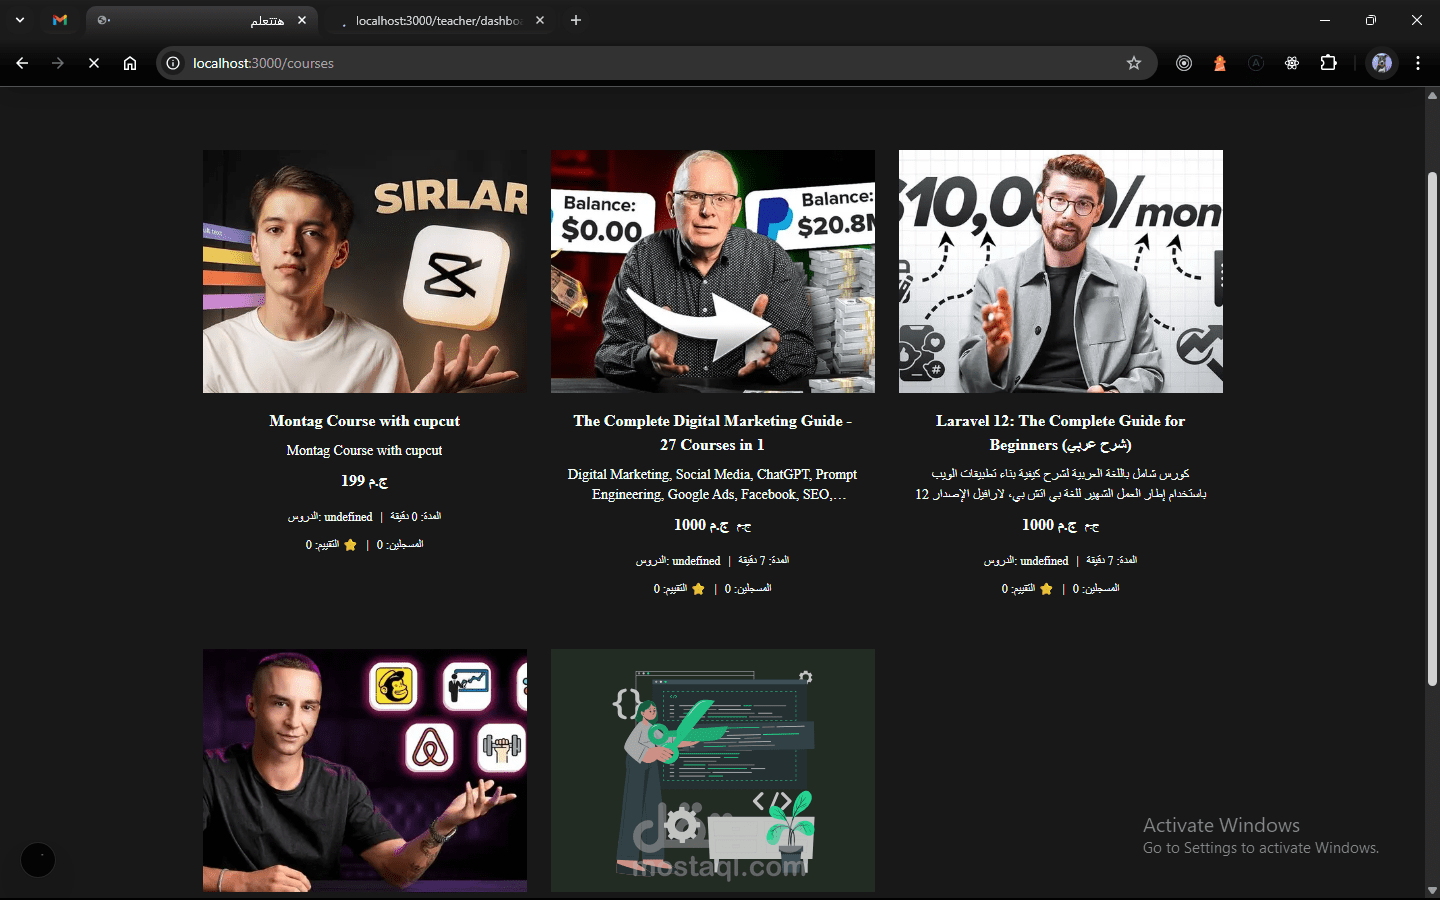The width and height of the screenshot is (1440, 900).
Task: Open the Montag Course CapCut thumbnail
Action: (x=365, y=271)
